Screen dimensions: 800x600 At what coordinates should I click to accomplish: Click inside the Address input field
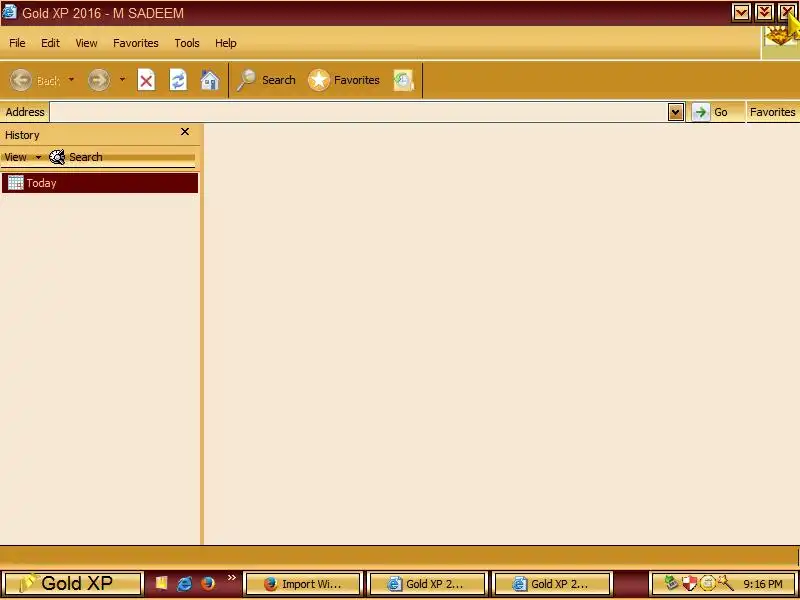click(358, 112)
